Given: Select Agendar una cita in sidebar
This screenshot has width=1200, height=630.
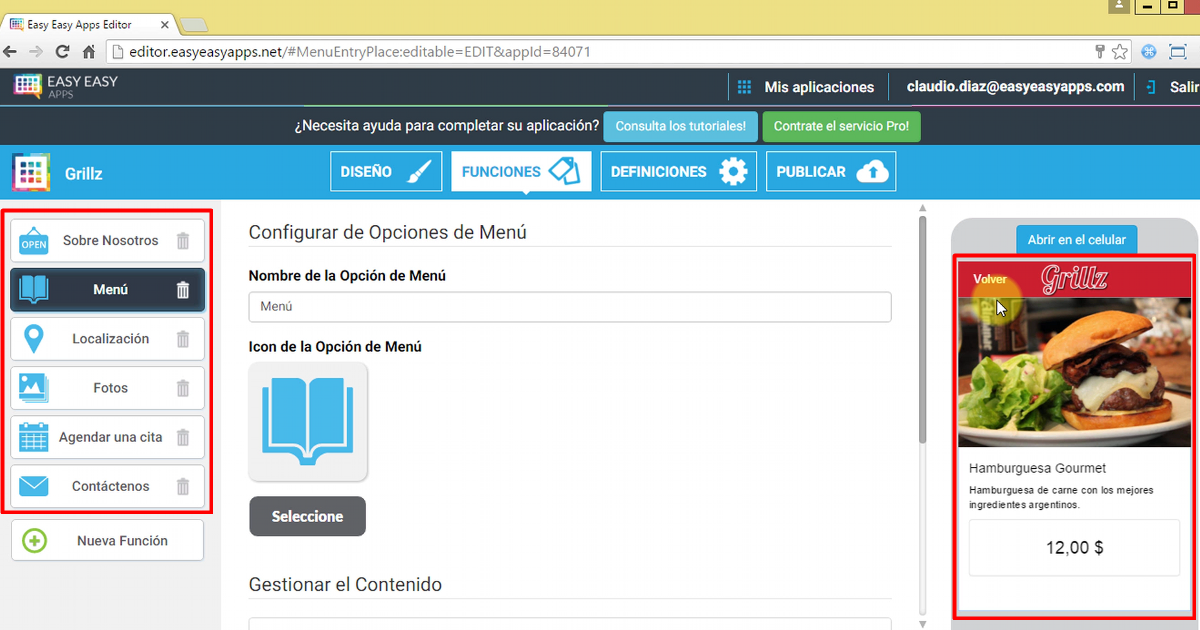Looking at the screenshot, I should (x=108, y=437).
